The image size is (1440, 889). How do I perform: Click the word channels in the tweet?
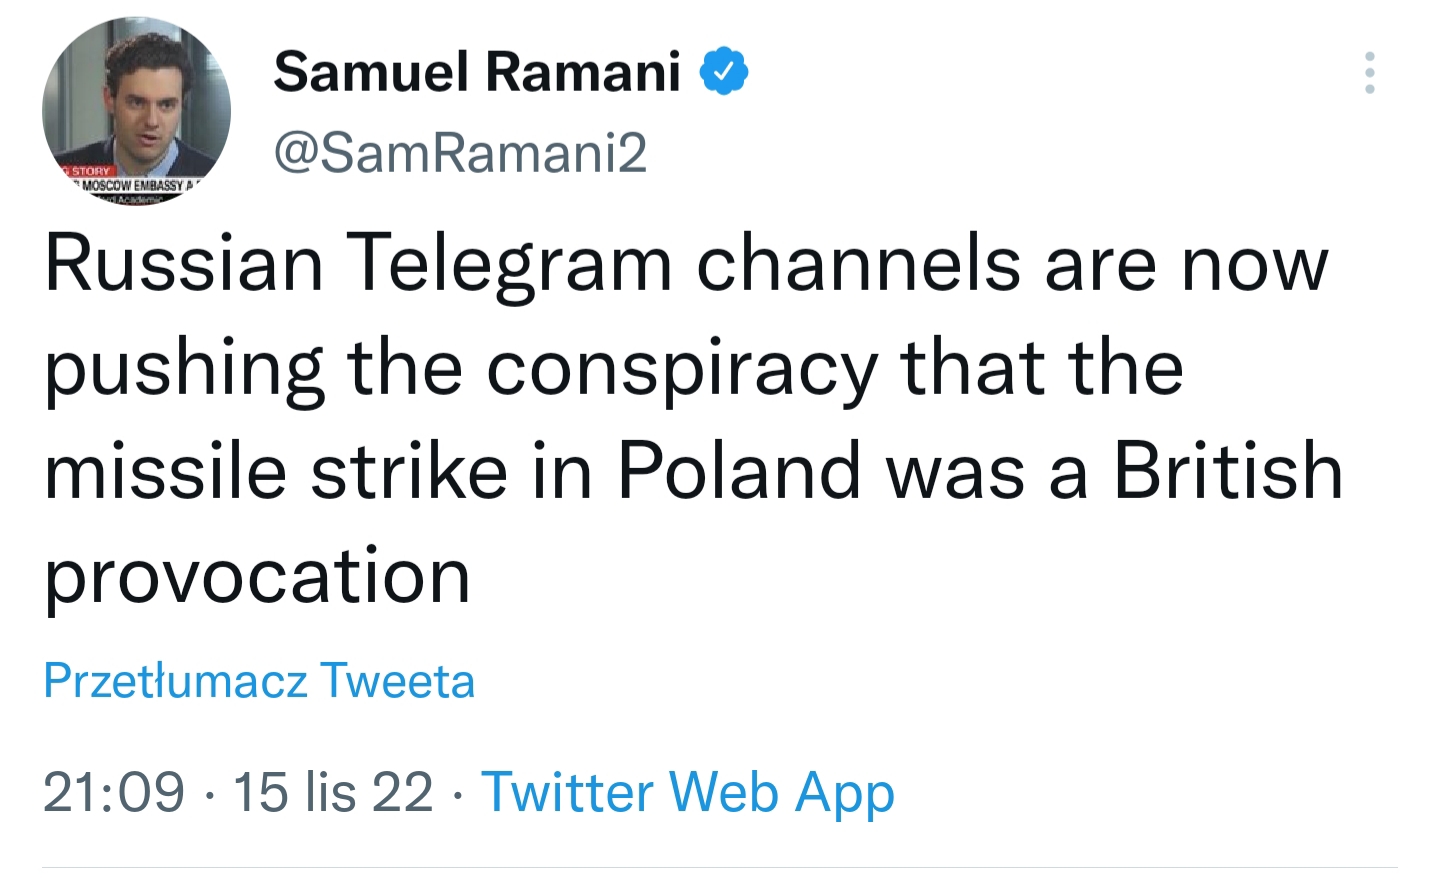[x=857, y=265]
